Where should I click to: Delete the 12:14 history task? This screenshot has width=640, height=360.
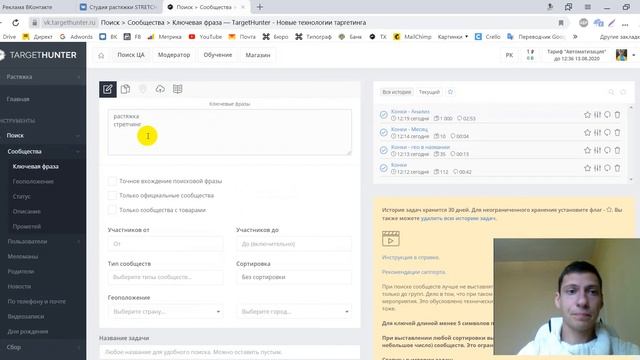pyautogui.click(x=617, y=132)
